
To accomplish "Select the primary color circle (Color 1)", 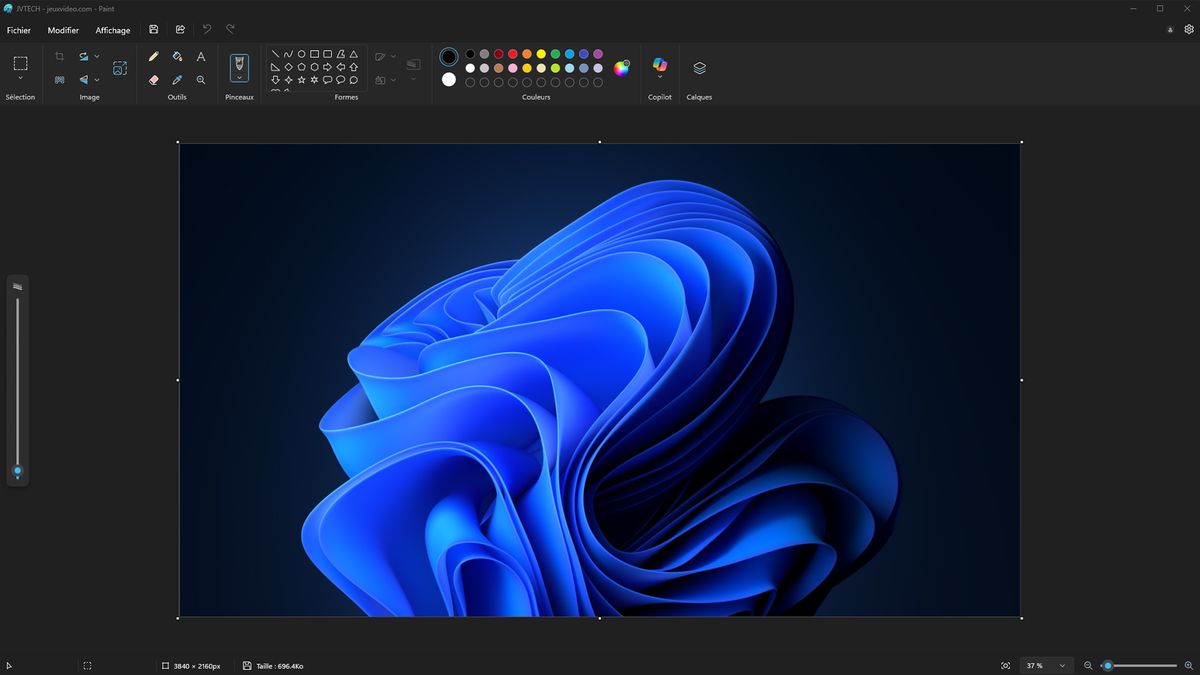I will 449,57.
